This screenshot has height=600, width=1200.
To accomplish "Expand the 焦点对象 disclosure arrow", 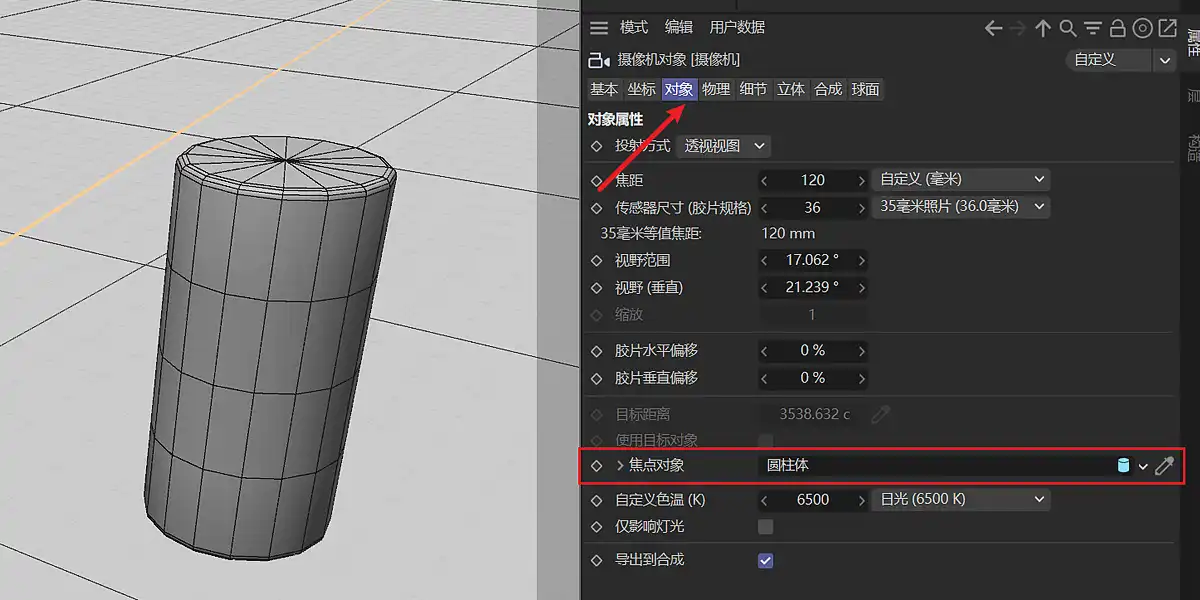I will coord(620,466).
